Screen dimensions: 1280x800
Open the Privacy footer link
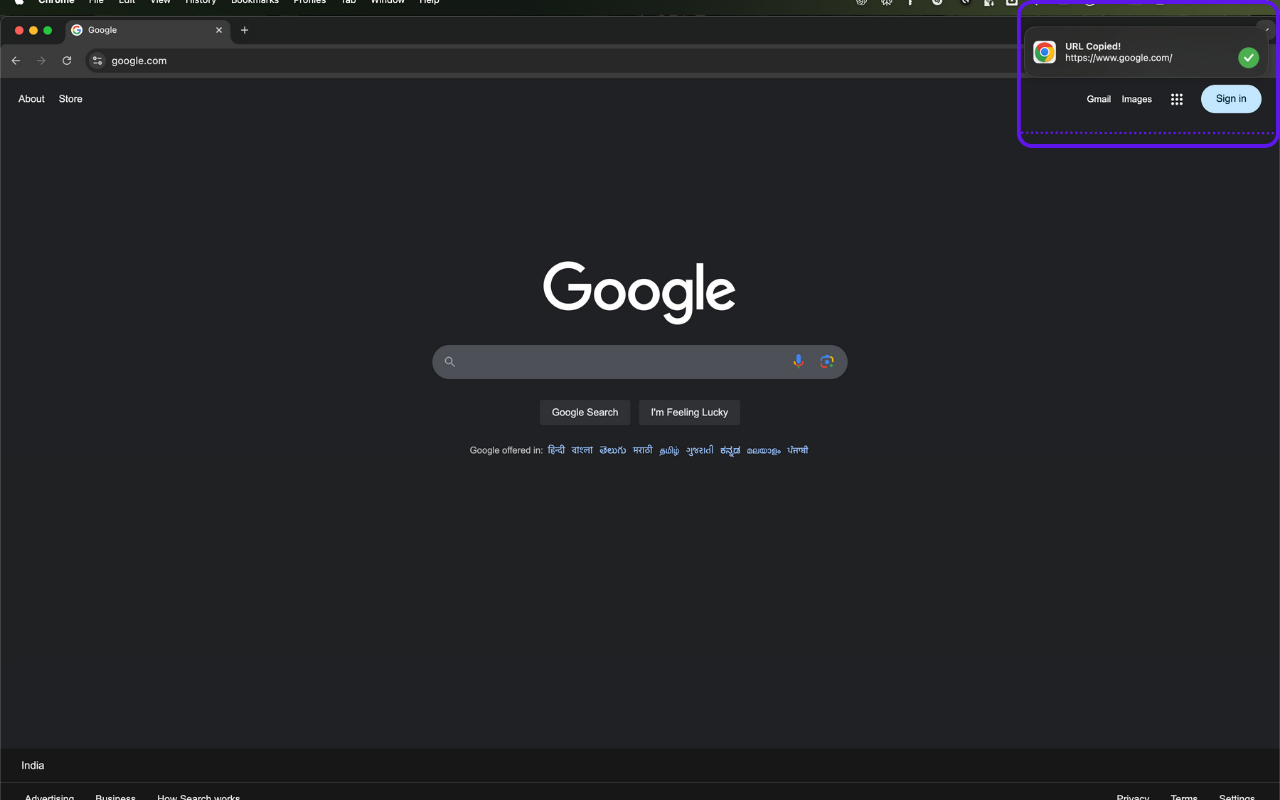1133,797
